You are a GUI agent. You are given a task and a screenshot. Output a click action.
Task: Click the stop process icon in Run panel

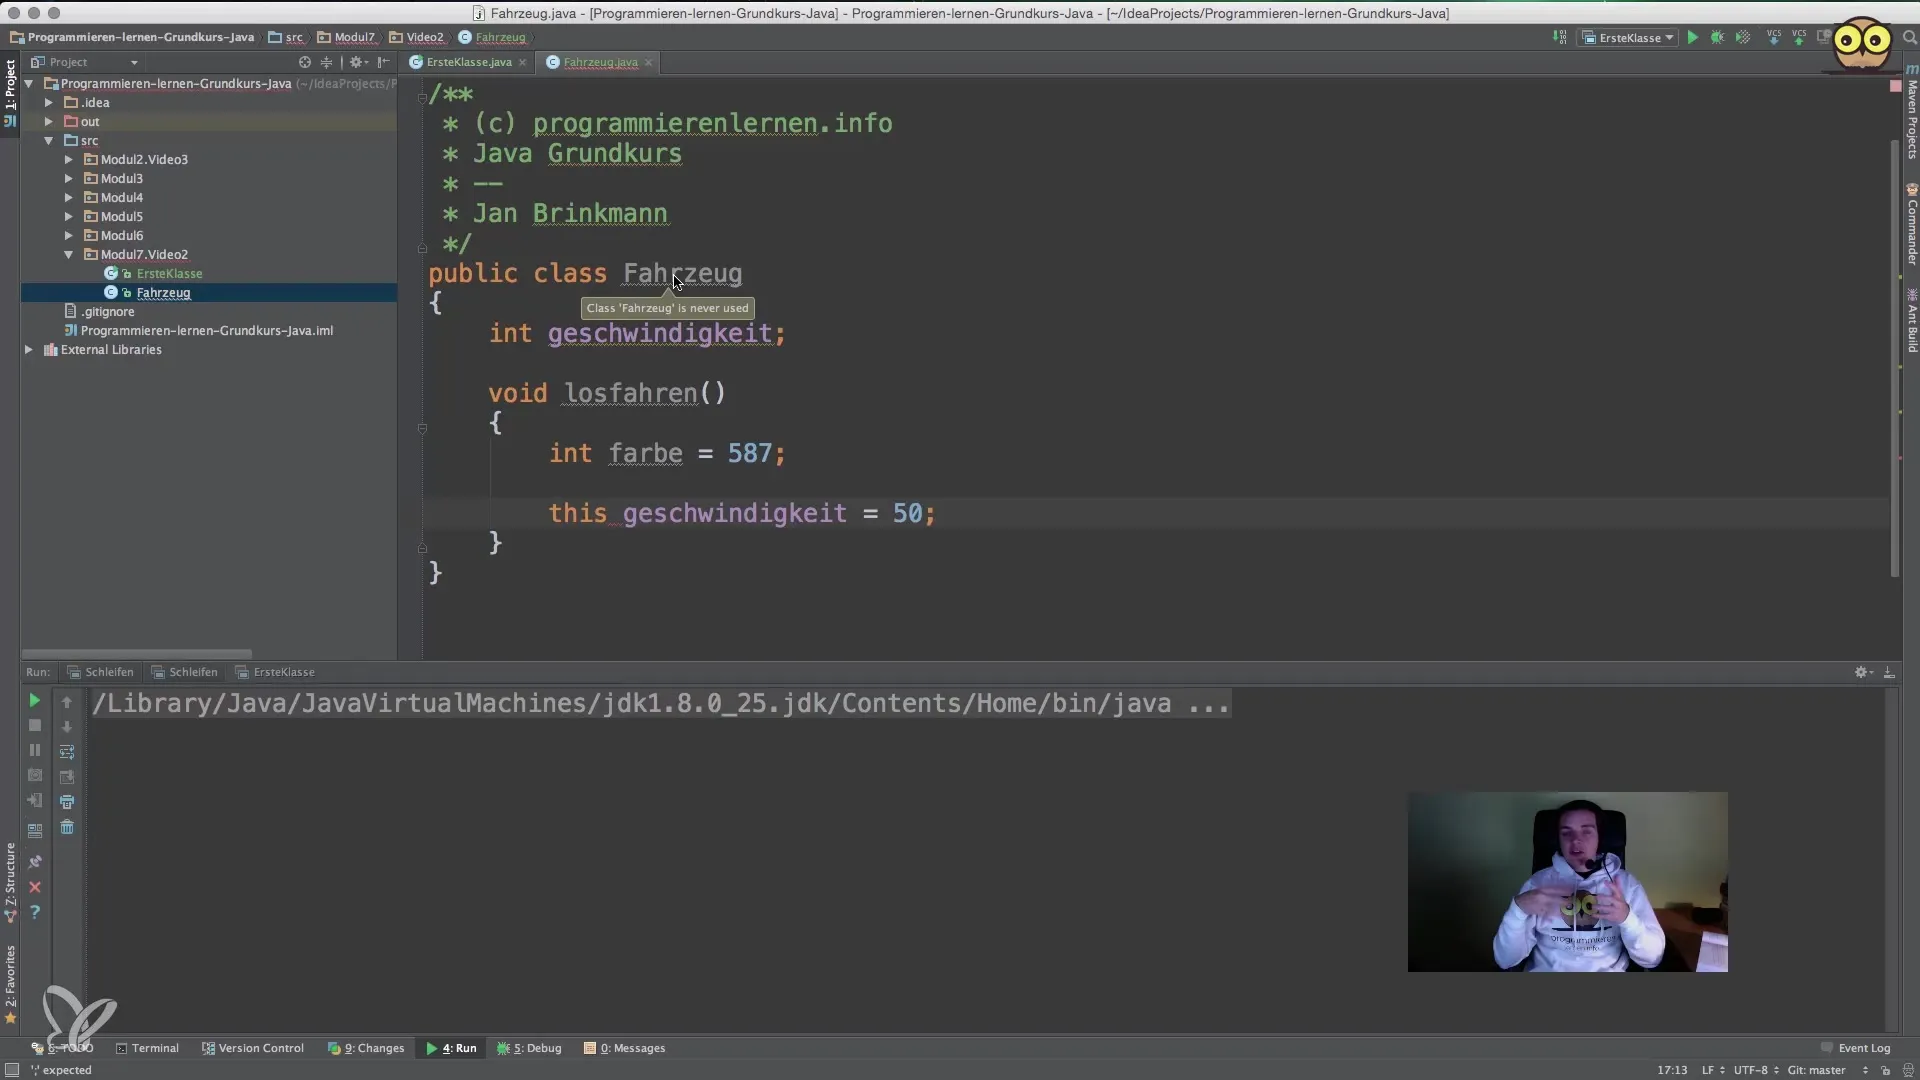pos(34,726)
